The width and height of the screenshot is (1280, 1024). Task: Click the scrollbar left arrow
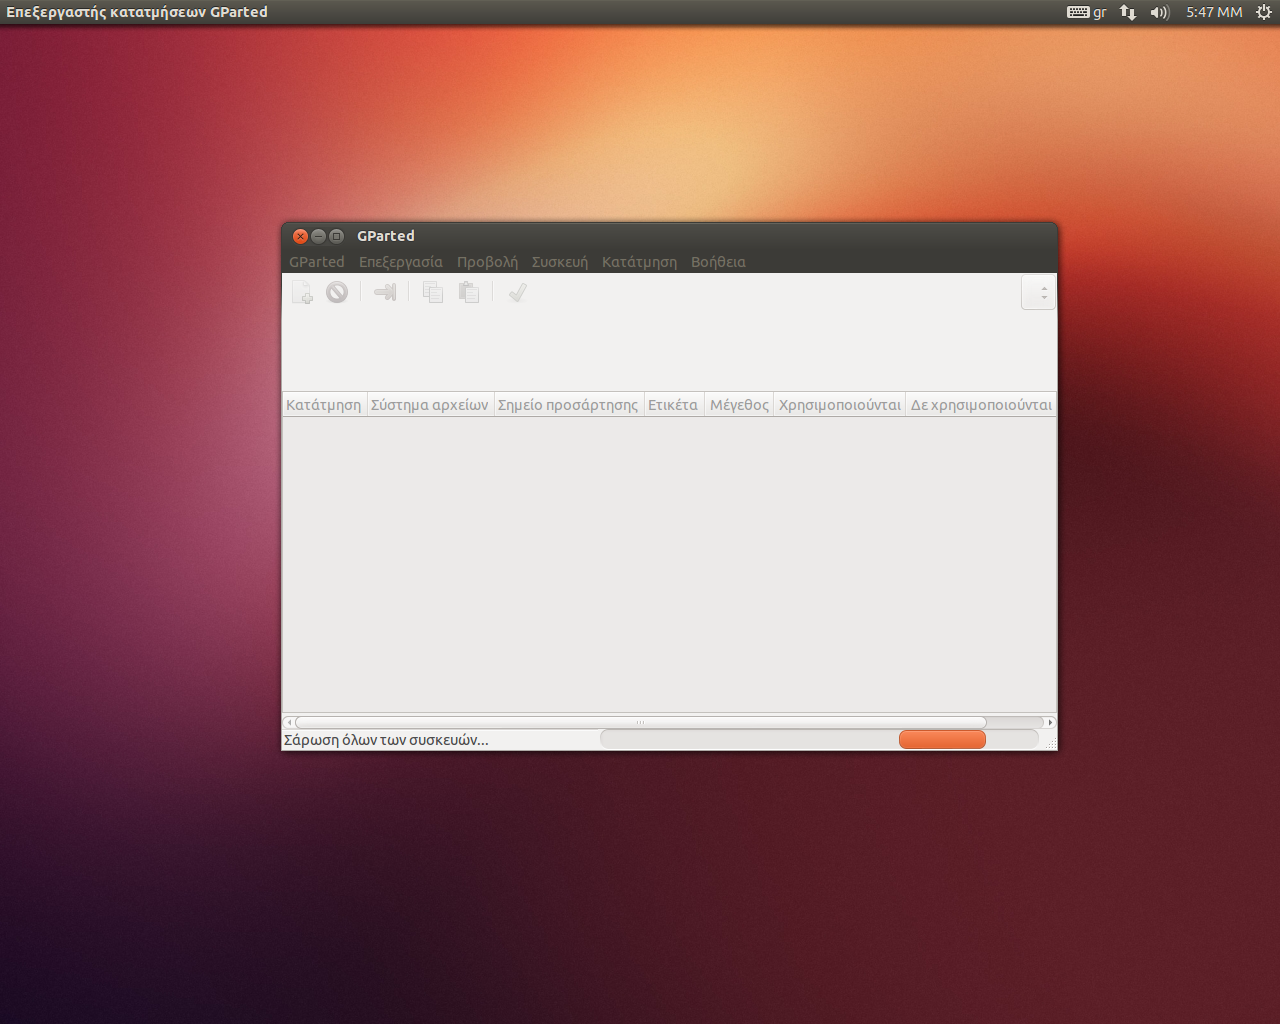coord(289,722)
